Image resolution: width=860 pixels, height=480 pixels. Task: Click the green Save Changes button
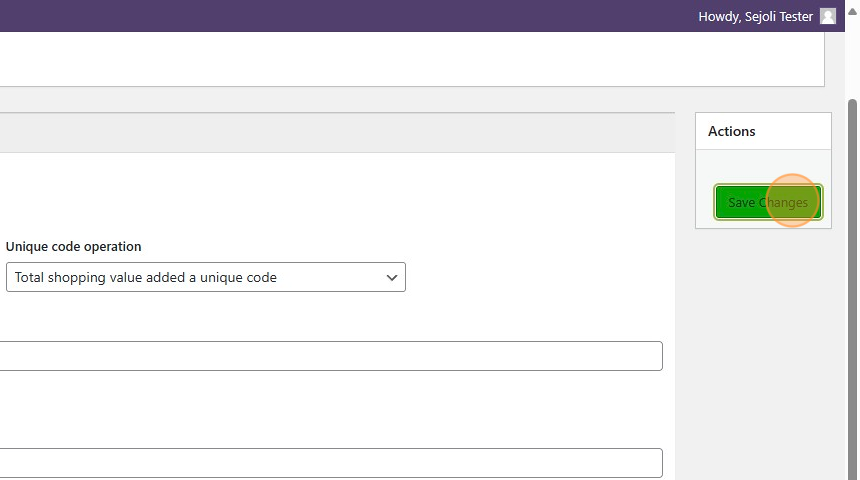768,202
